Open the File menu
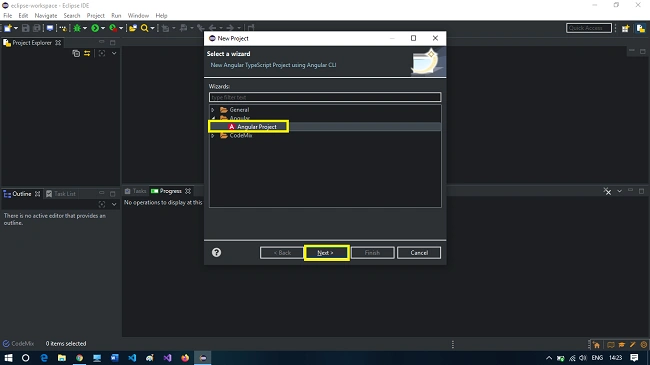650x365 pixels. pyautogui.click(x=8, y=15)
